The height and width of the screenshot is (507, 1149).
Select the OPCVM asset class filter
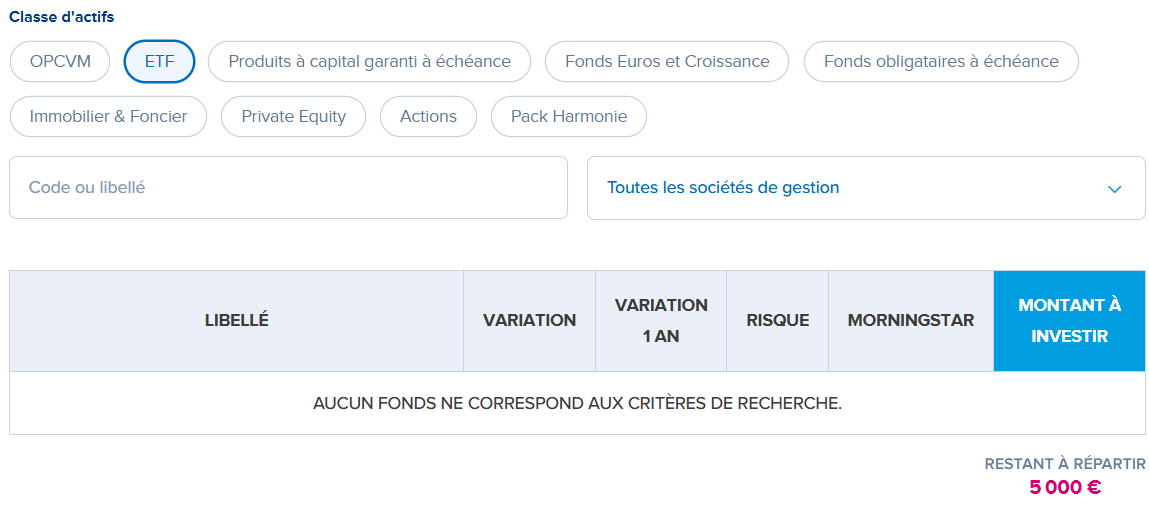pyautogui.click(x=60, y=62)
